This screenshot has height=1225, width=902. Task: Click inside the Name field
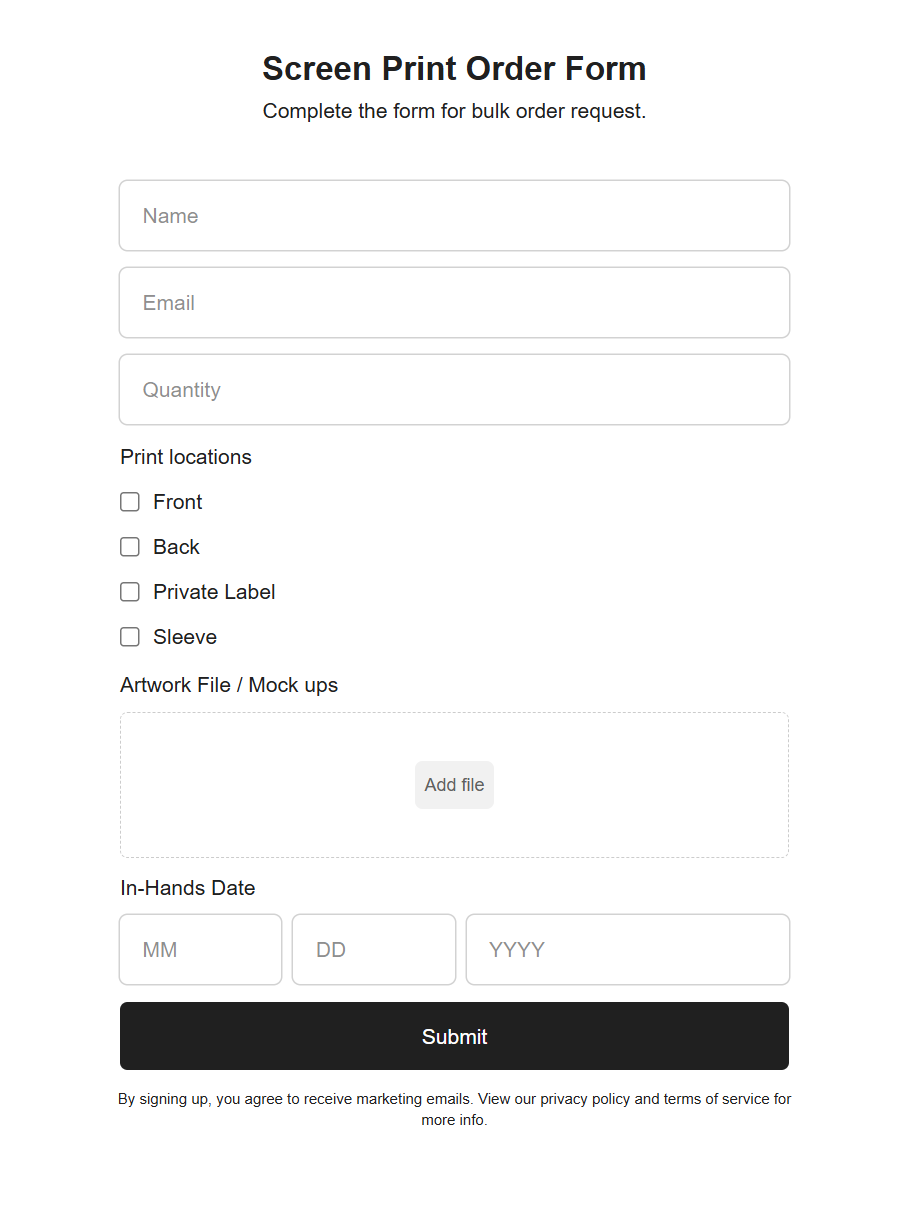click(454, 215)
